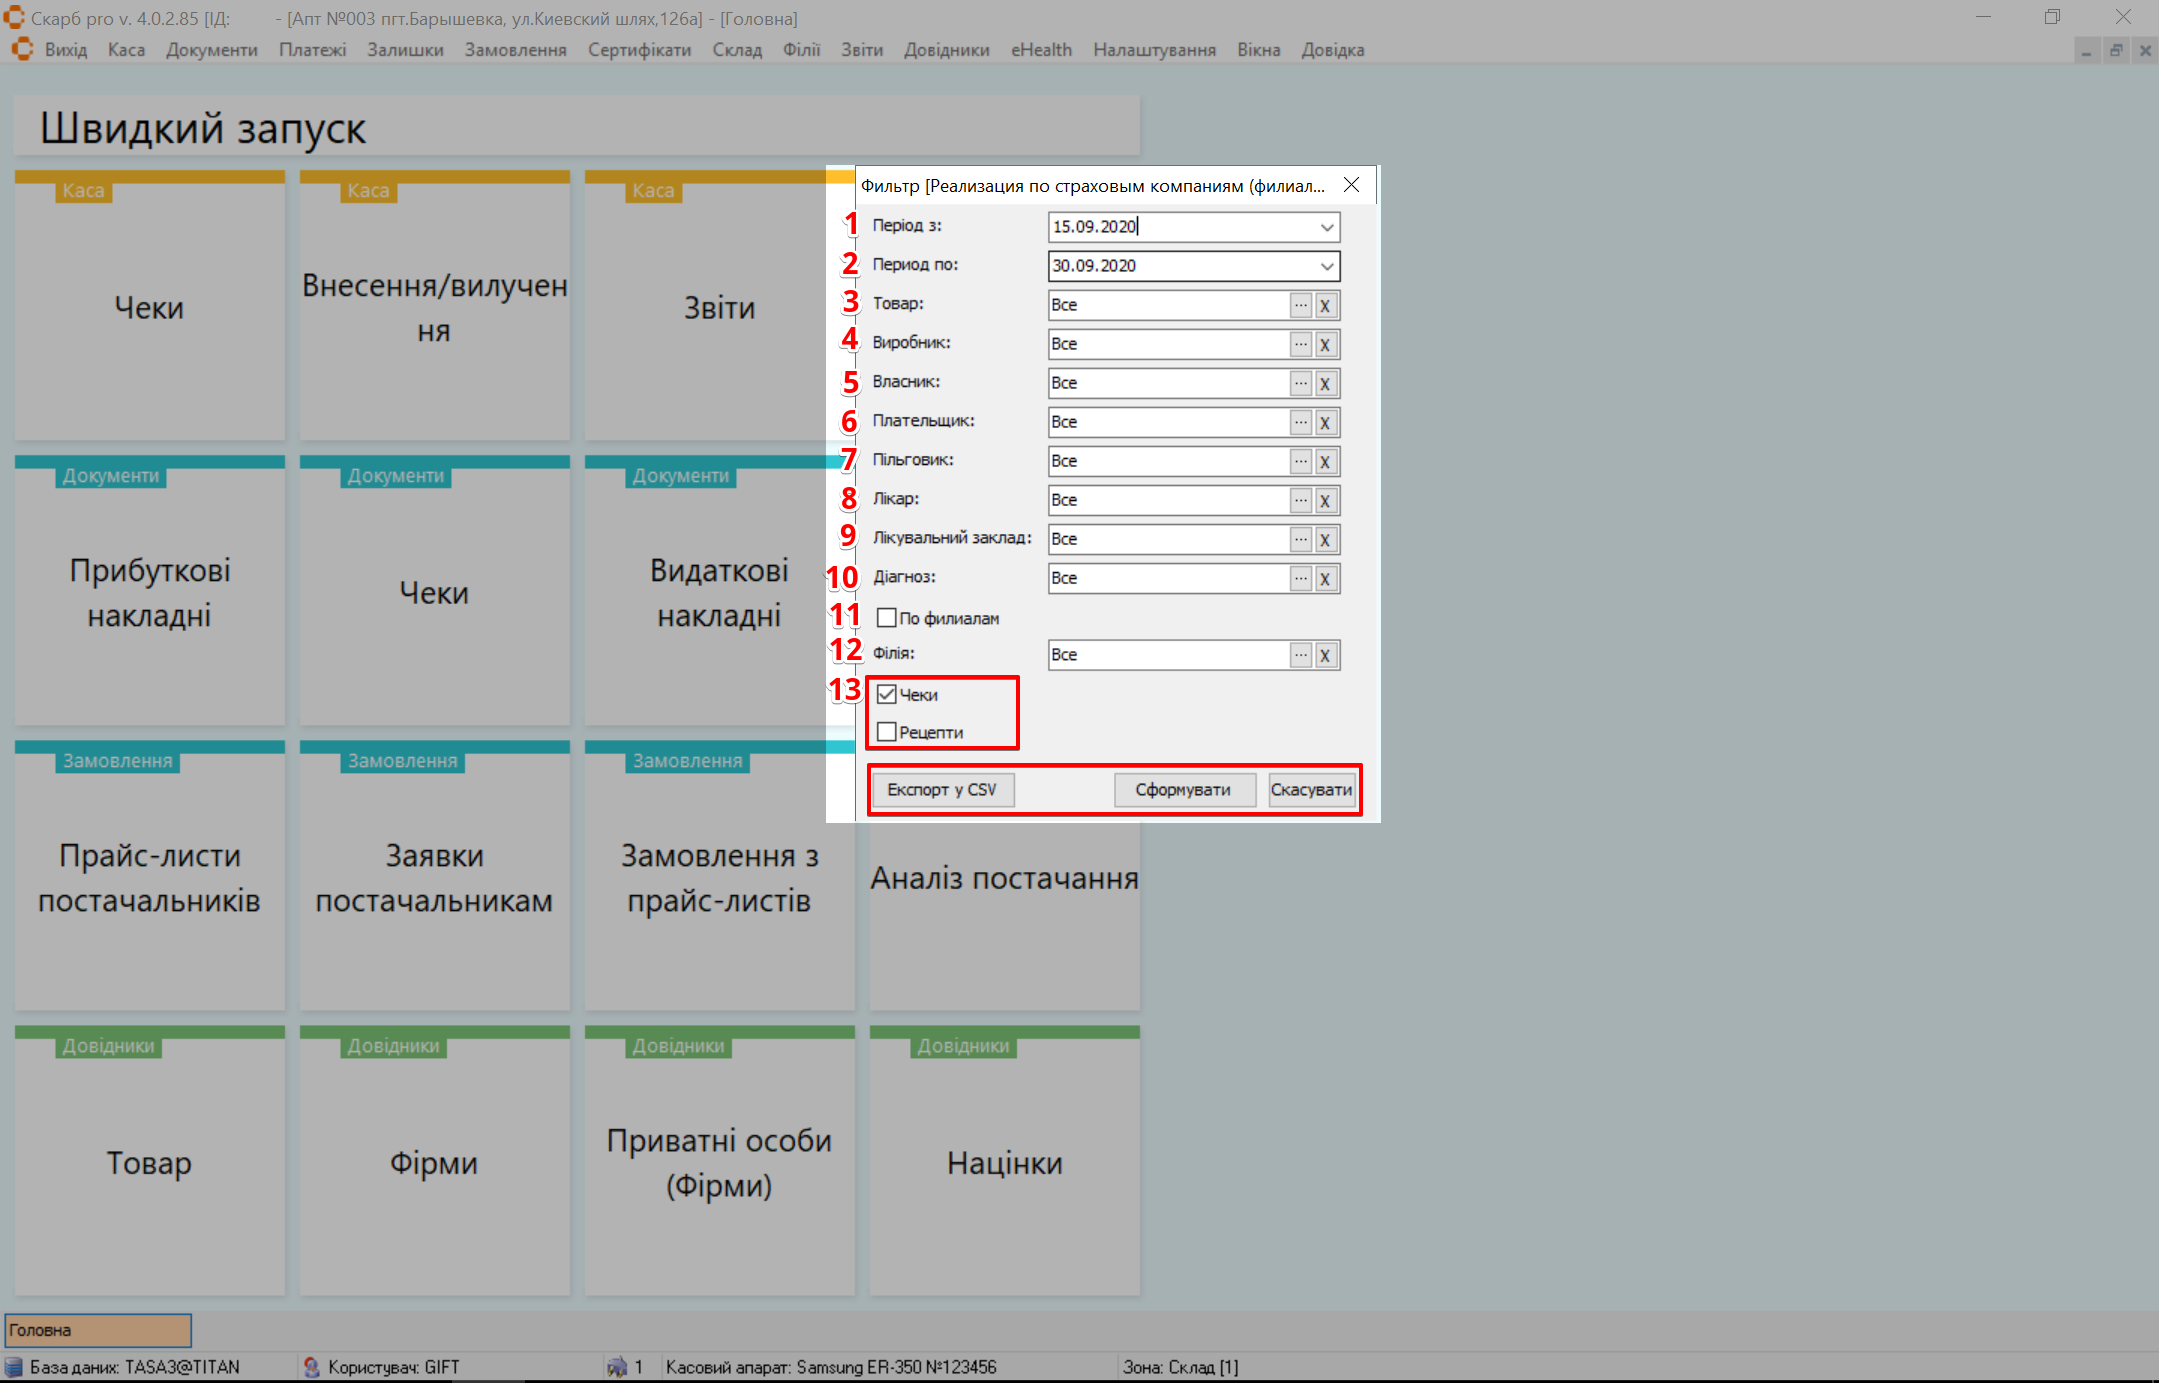Expand the Період з date dropdown

(x=1326, y=227)
